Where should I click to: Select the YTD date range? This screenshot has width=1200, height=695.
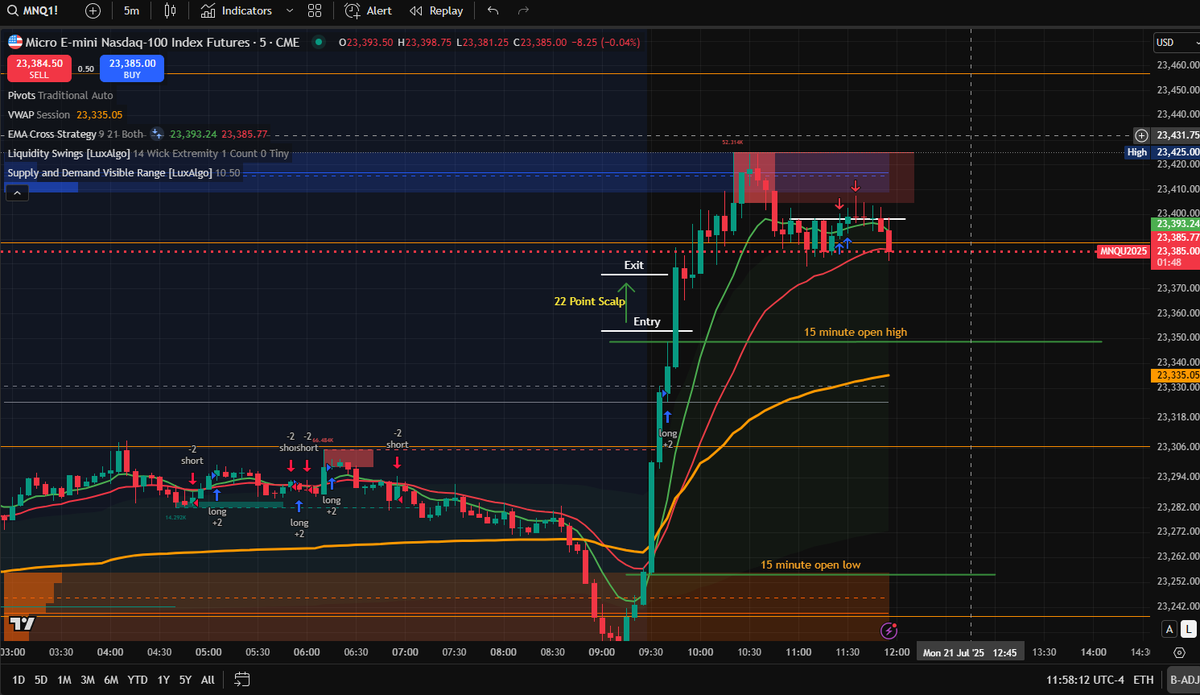(139, 680)
